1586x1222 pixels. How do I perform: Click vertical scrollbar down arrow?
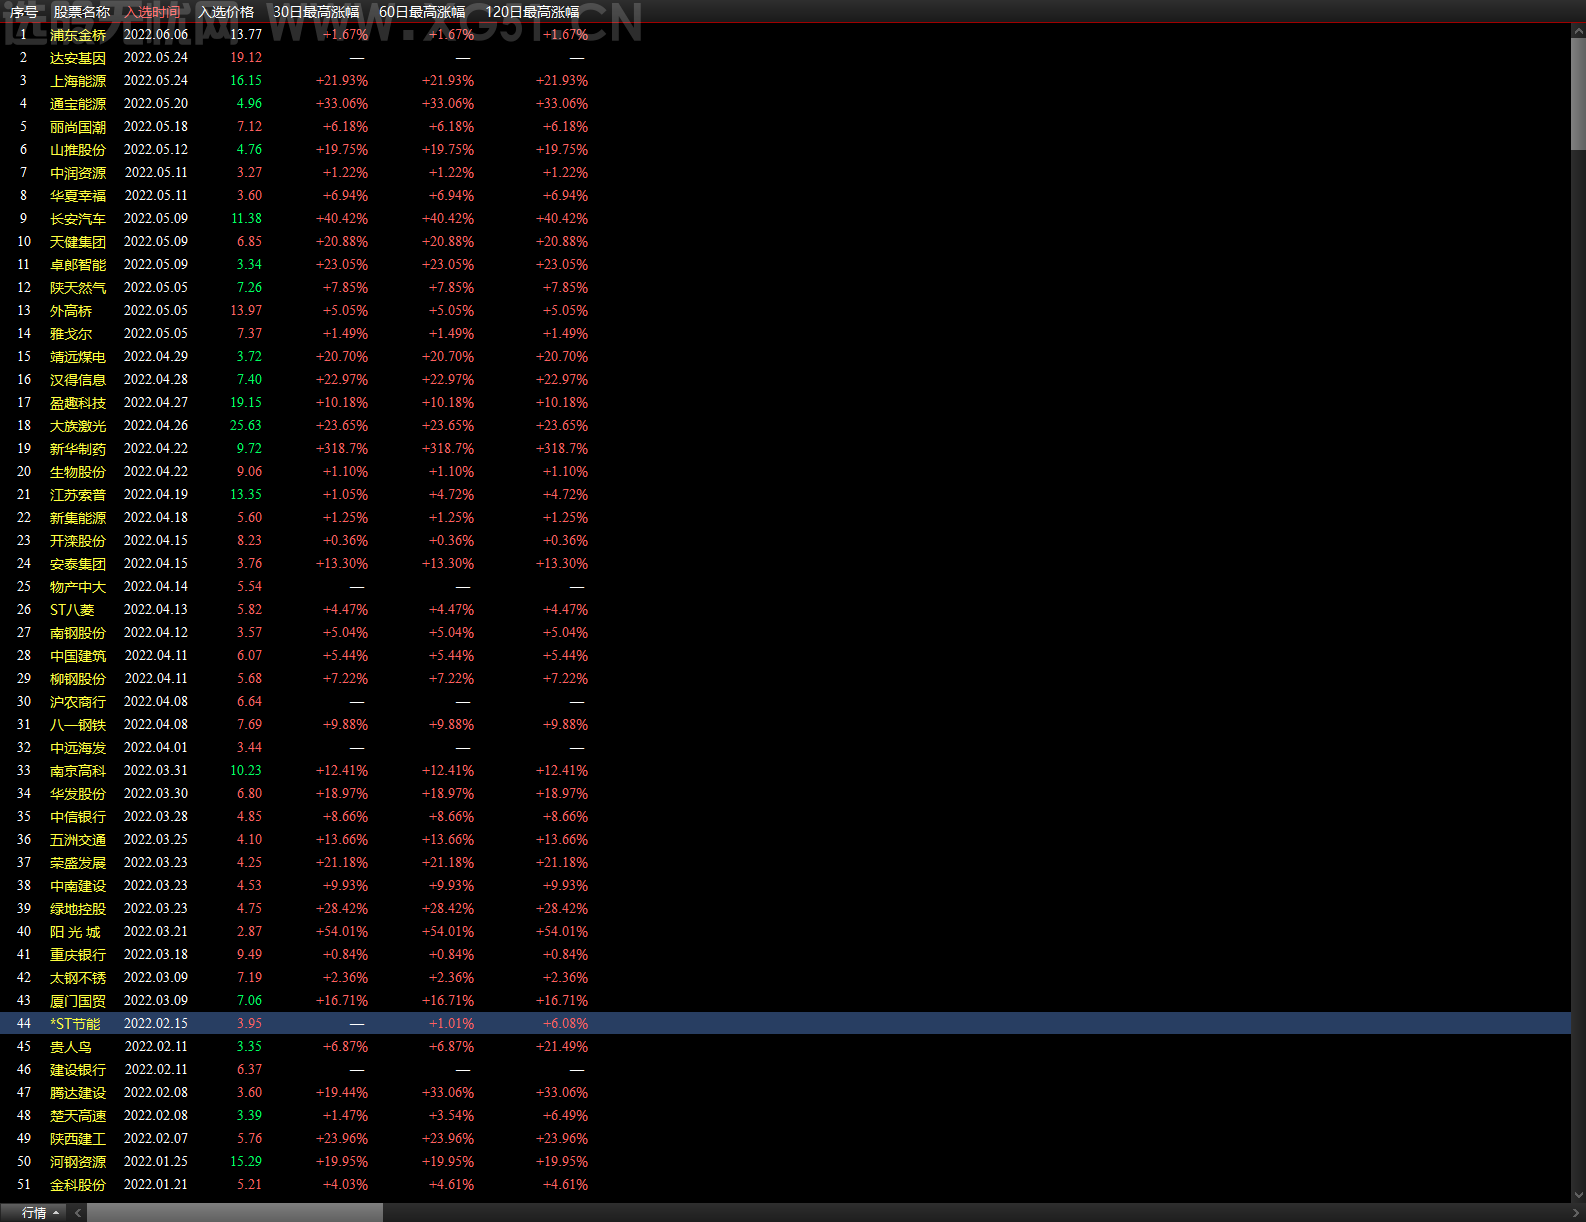tap(1578, 1195)
